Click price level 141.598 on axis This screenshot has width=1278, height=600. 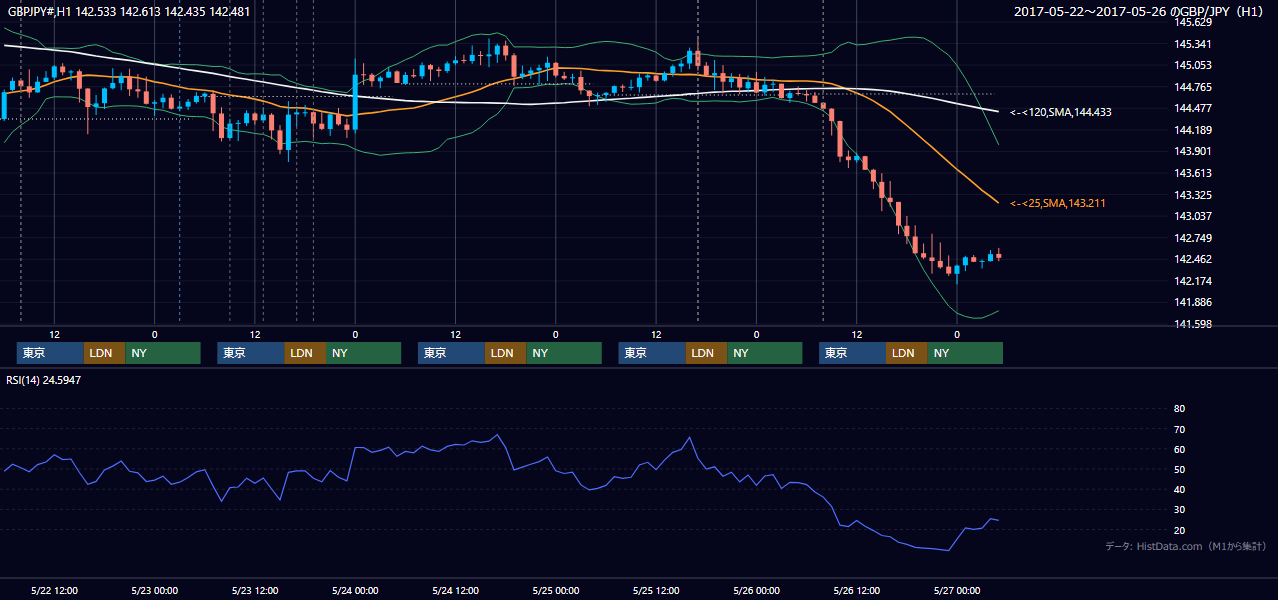(1192, 324)
